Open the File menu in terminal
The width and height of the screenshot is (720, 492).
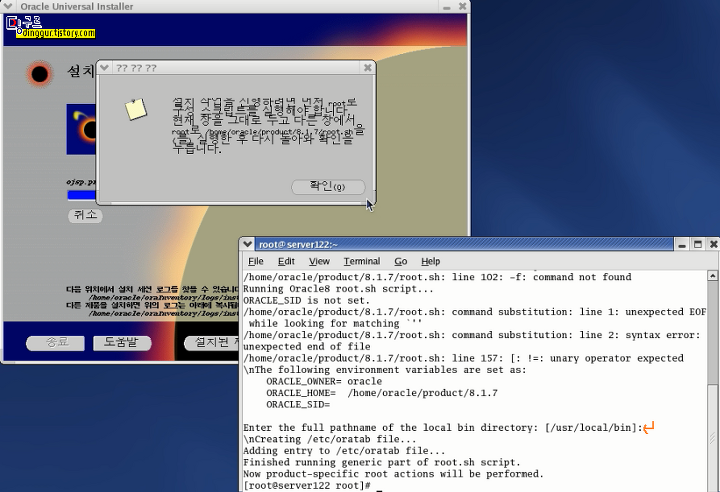[256, 261]
